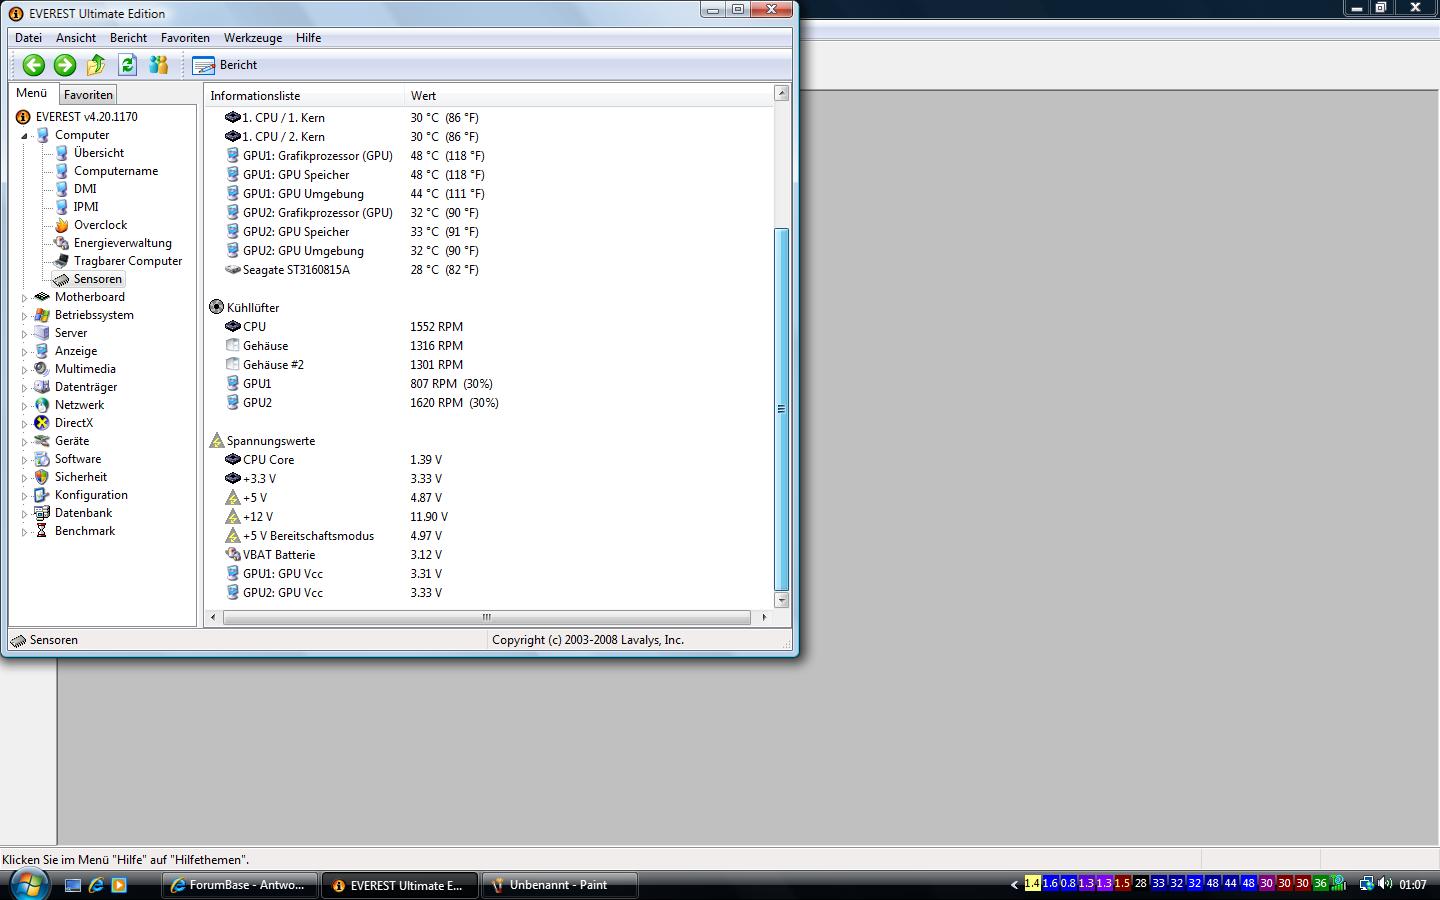Screen dimensions: 1440x900
Task: Open the Overclock flame icon entry
Action: [x=62, y=225]
